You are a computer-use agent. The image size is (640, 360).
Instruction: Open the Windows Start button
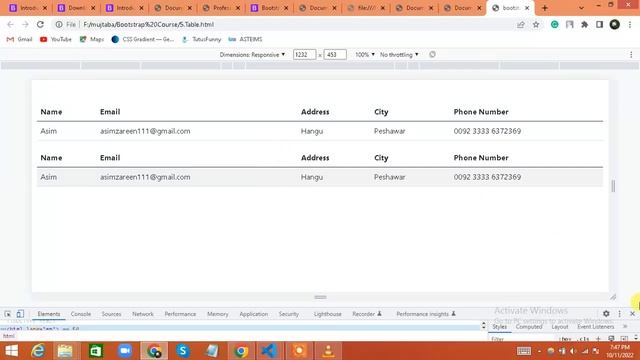coord(11,351)
